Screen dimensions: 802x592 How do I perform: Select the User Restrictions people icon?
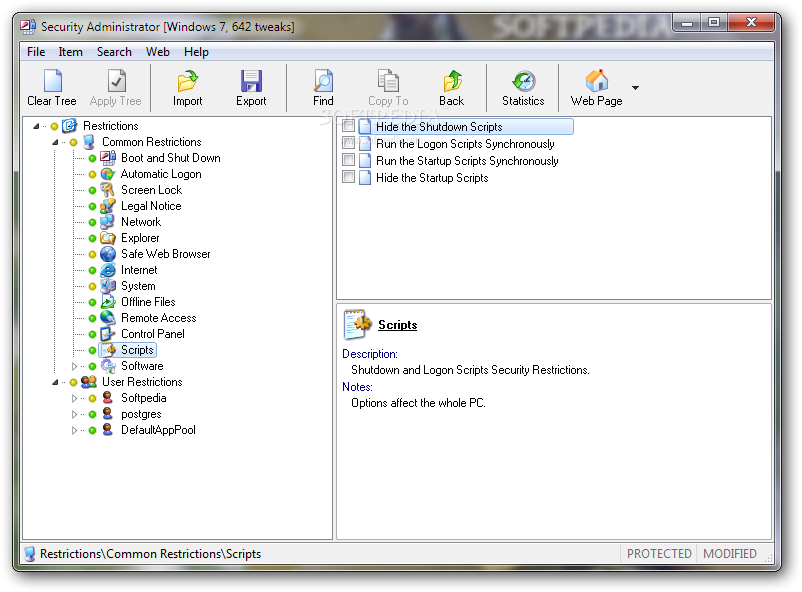[x=89, y=382]
